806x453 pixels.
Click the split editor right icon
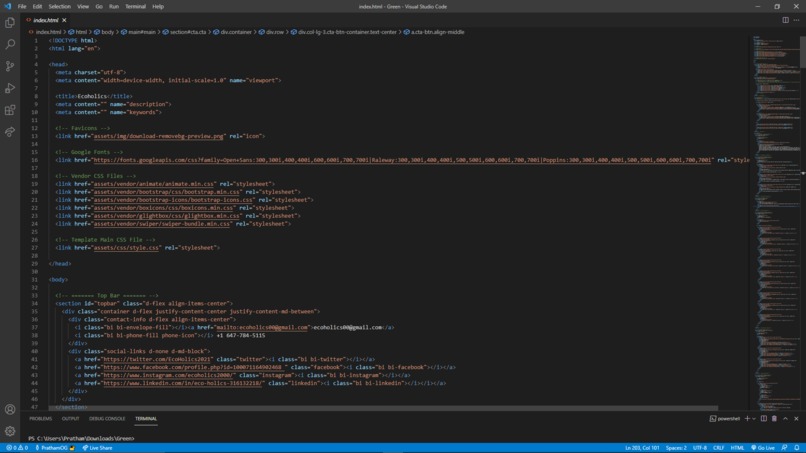(785, 20)
